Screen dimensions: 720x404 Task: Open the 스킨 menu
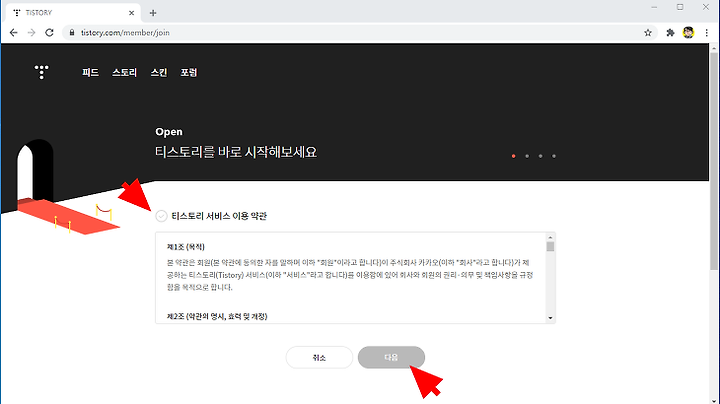(159, 73)
